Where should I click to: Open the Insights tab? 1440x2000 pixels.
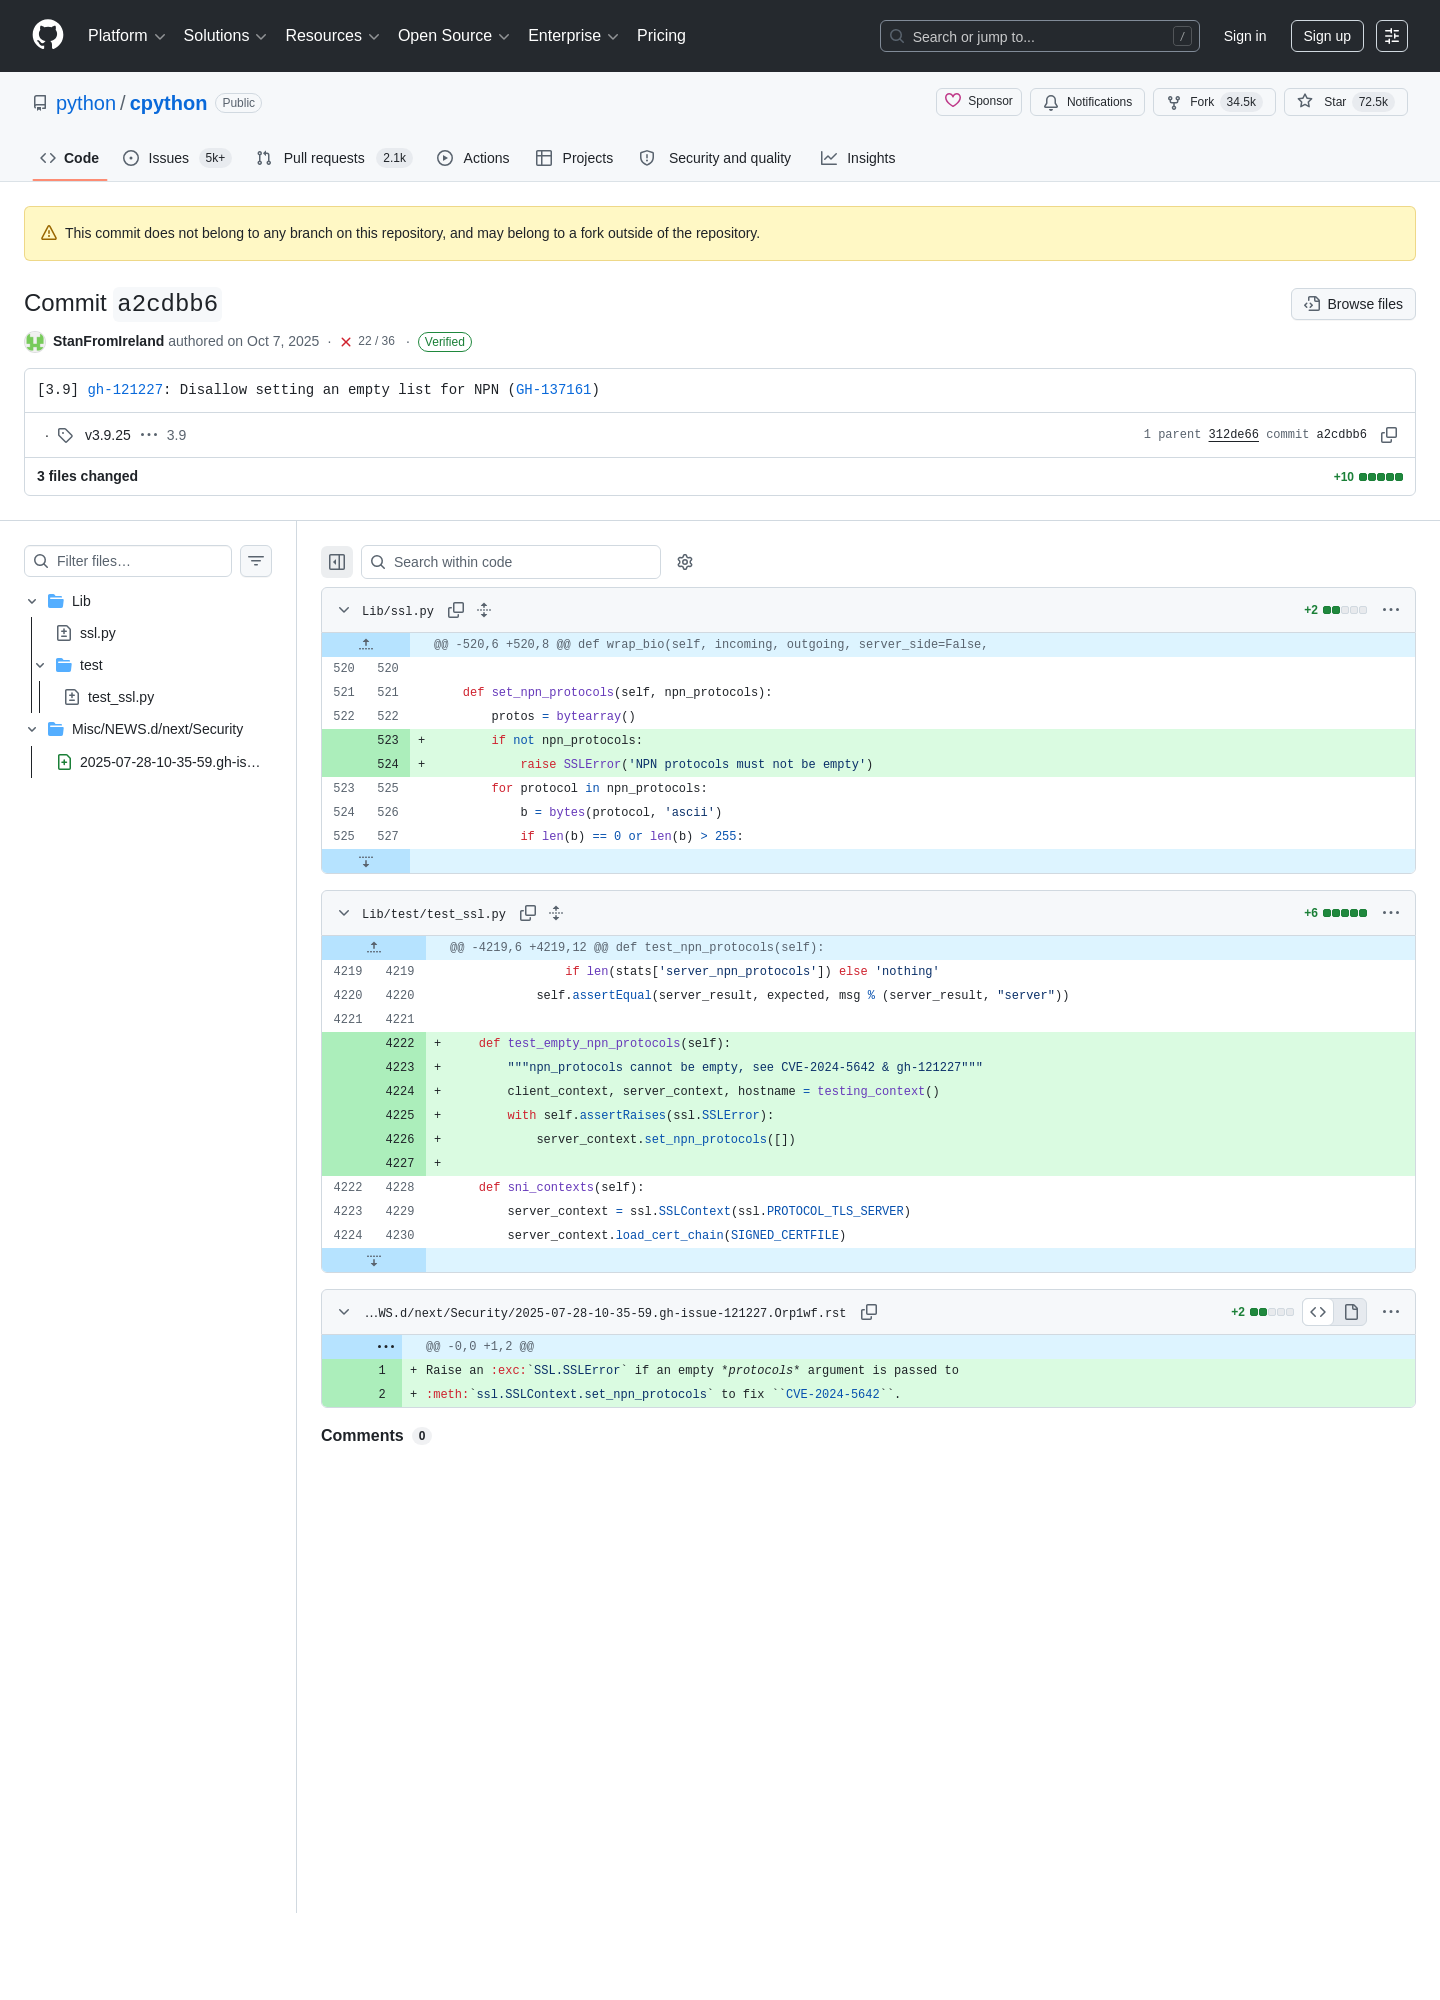click(858, 158)
